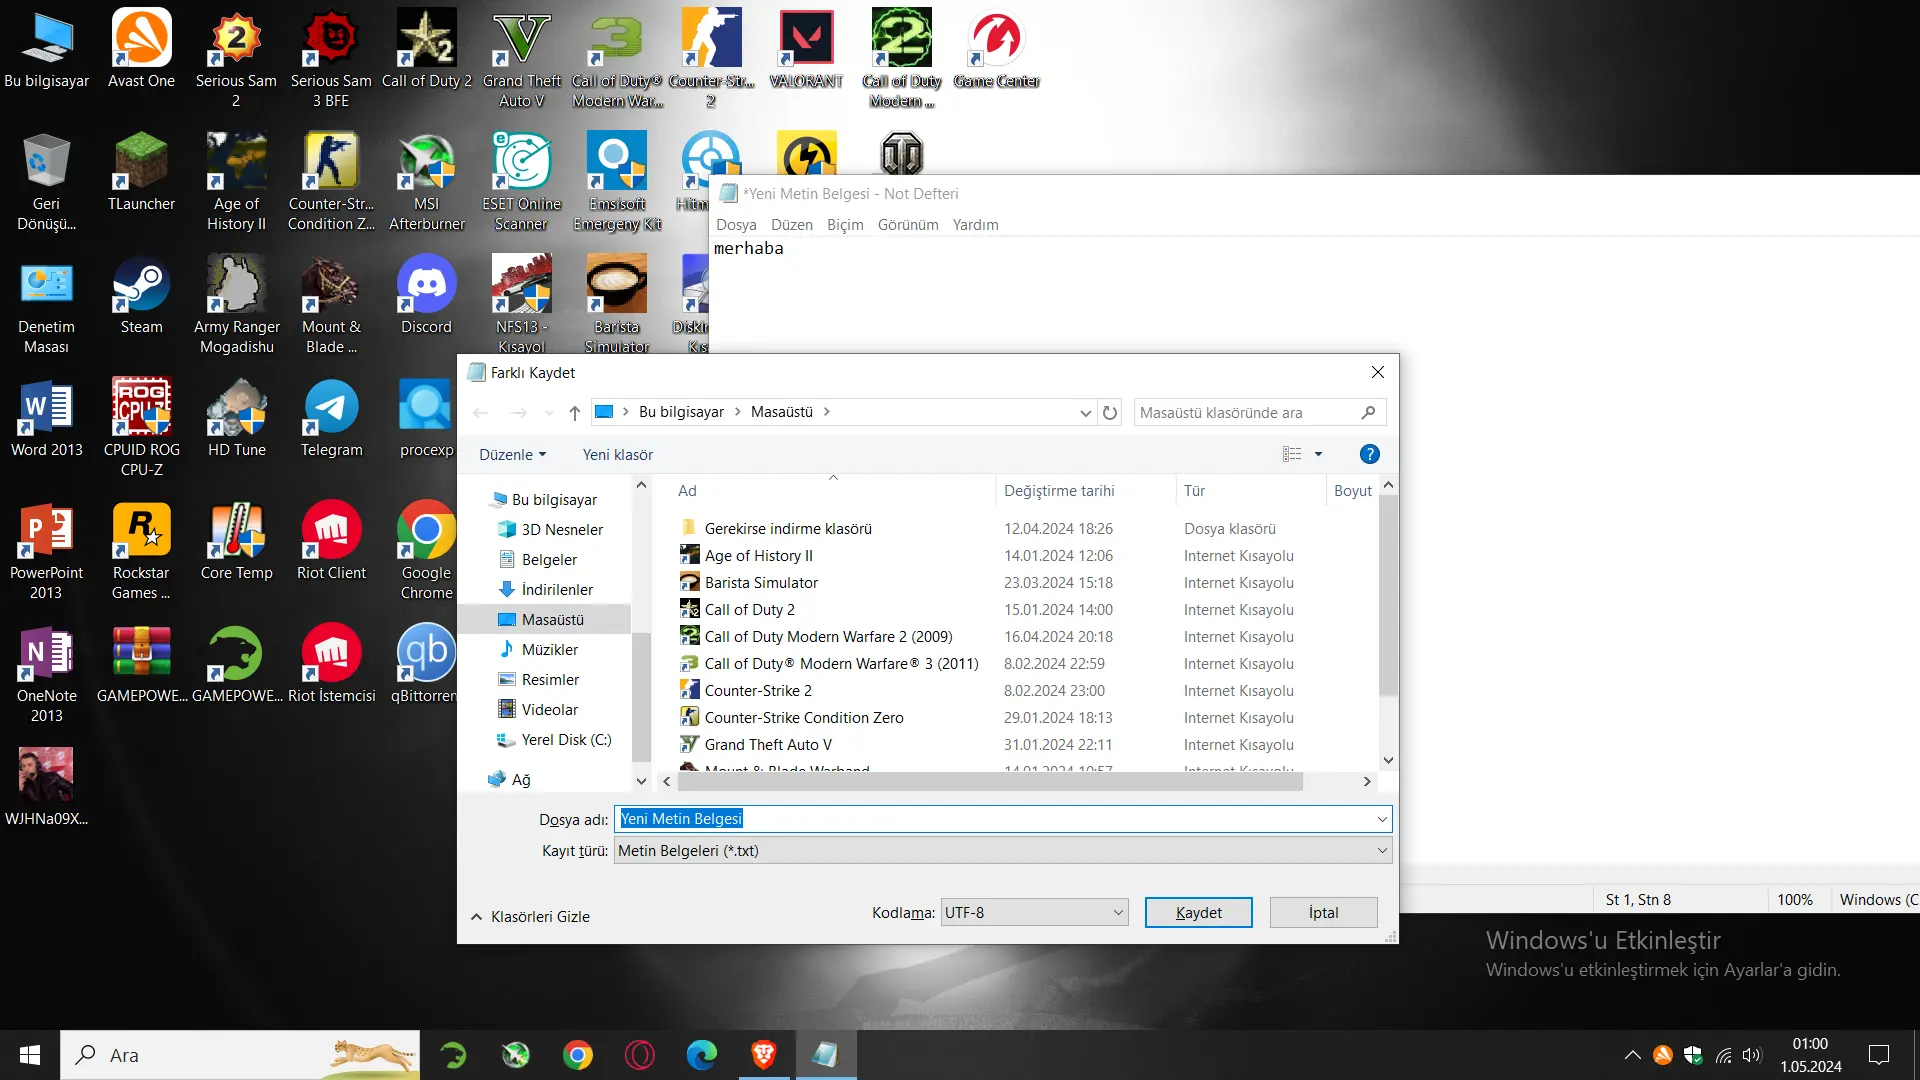This screenshot has width=1920, height=1080.
Task: Select the OneNote 2013 desktop icon
Action: [x=46, y=673]
